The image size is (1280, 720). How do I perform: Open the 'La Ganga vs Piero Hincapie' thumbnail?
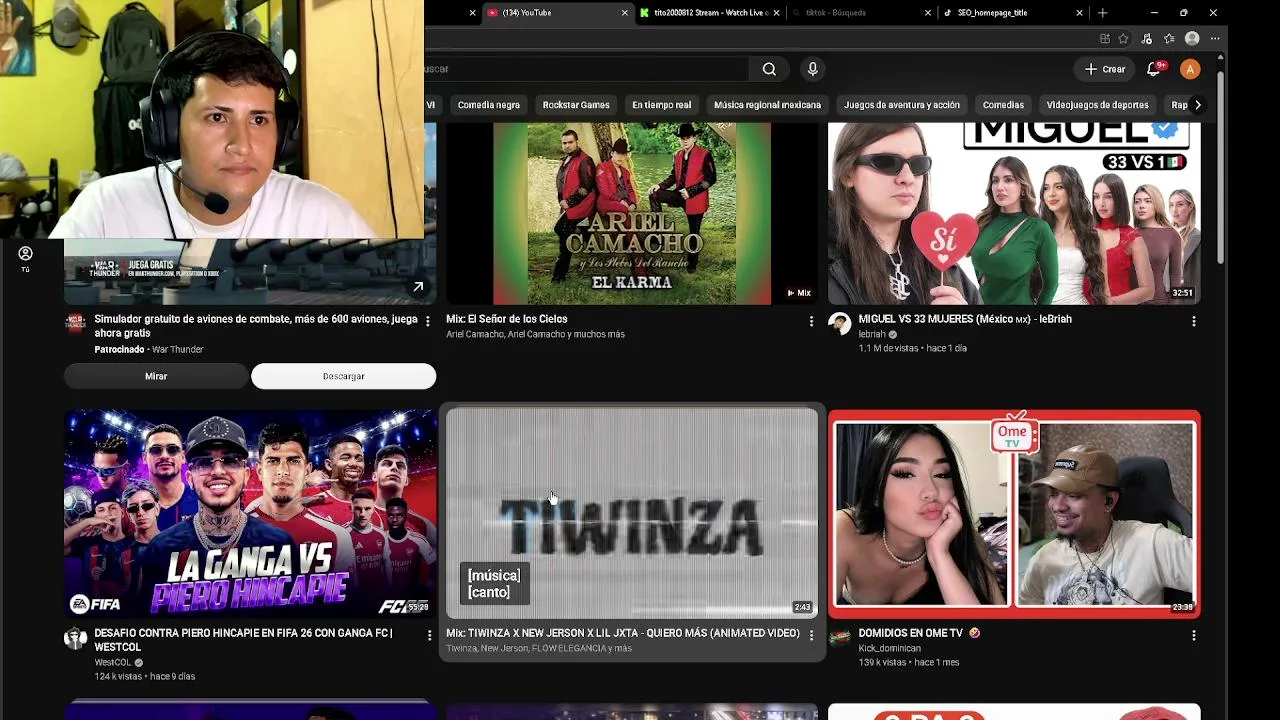[250, 513]
